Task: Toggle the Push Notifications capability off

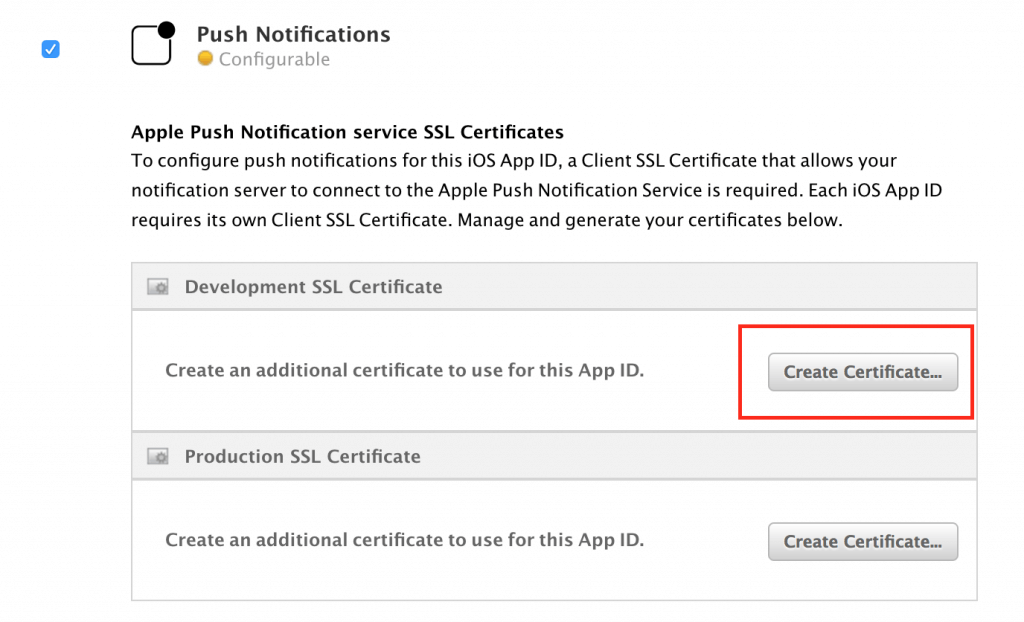Action: (x=50, y=48)
